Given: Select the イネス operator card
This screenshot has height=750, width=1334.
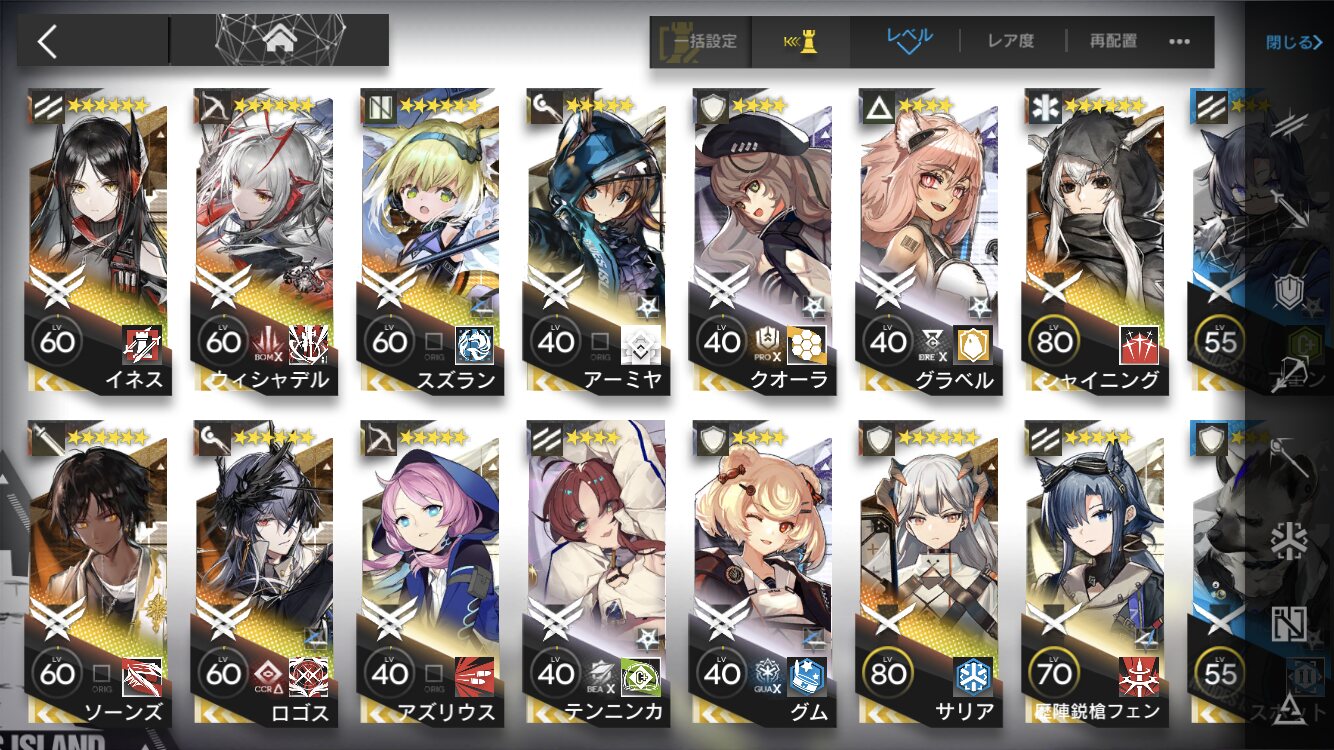Looking at the screenshot, I should [100, 241].
